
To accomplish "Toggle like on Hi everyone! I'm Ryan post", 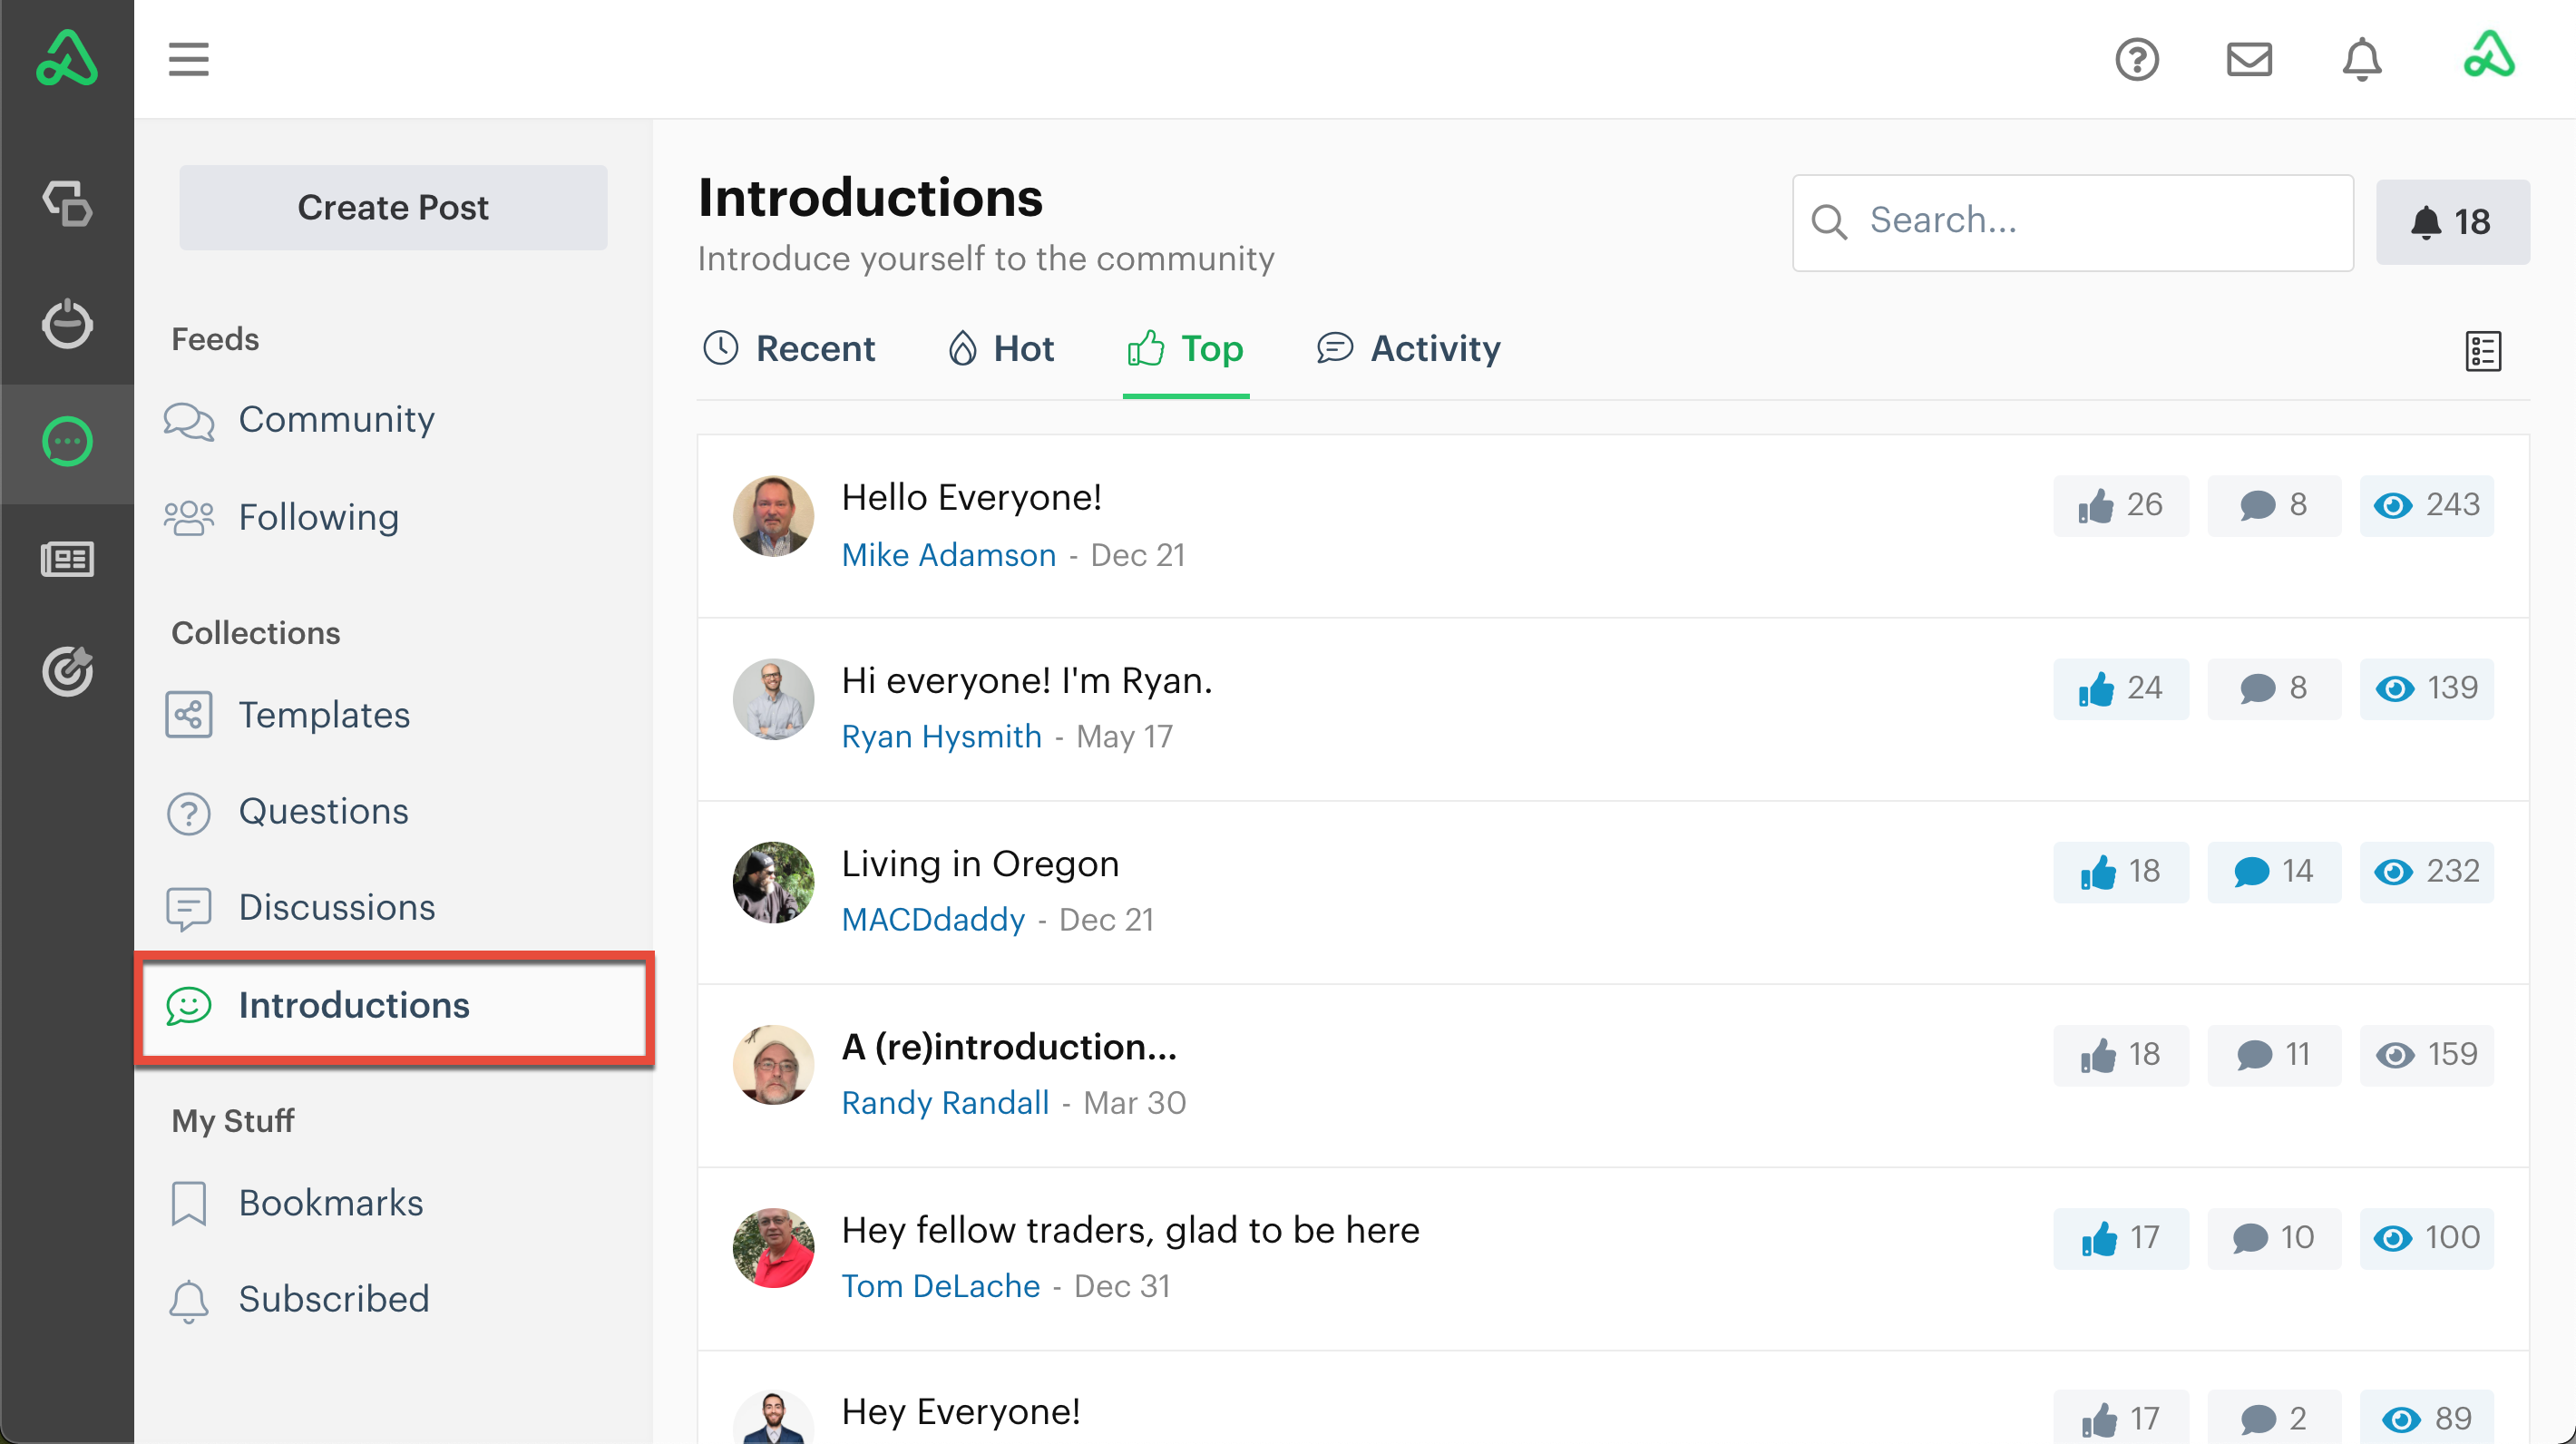I will coord(2120,688).
